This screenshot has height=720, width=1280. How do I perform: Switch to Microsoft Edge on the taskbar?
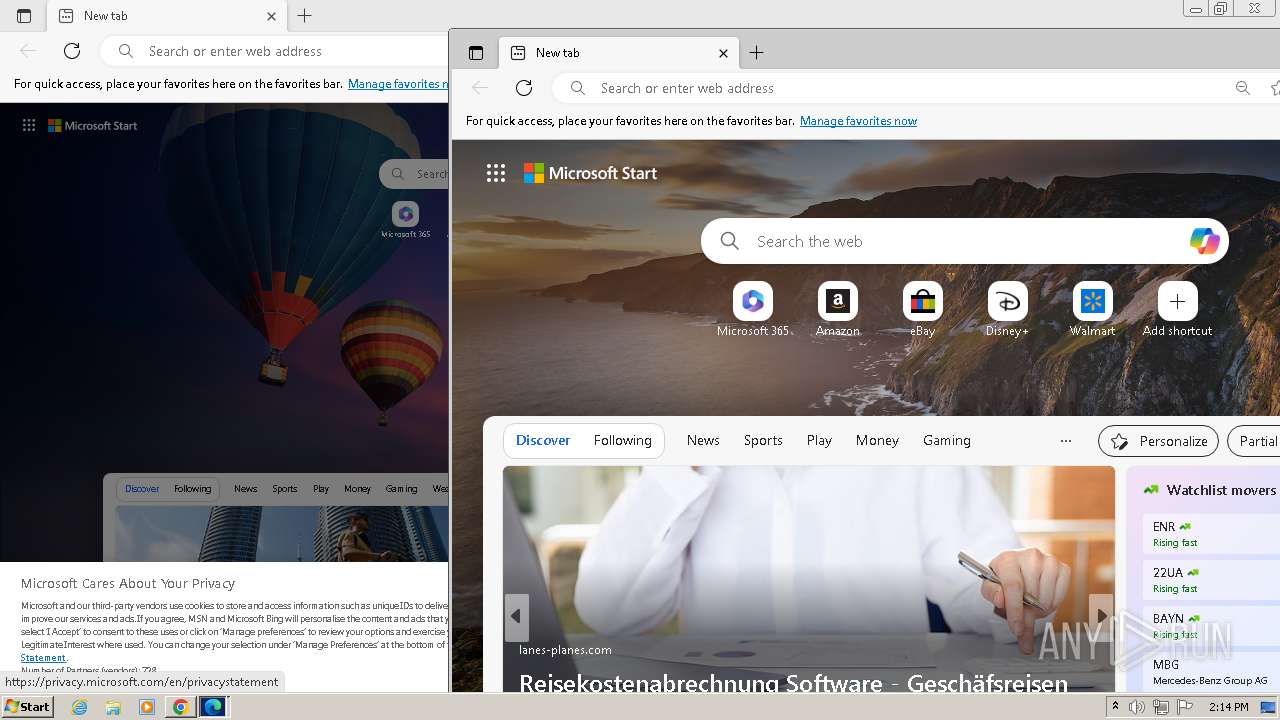tap(214, 707)
